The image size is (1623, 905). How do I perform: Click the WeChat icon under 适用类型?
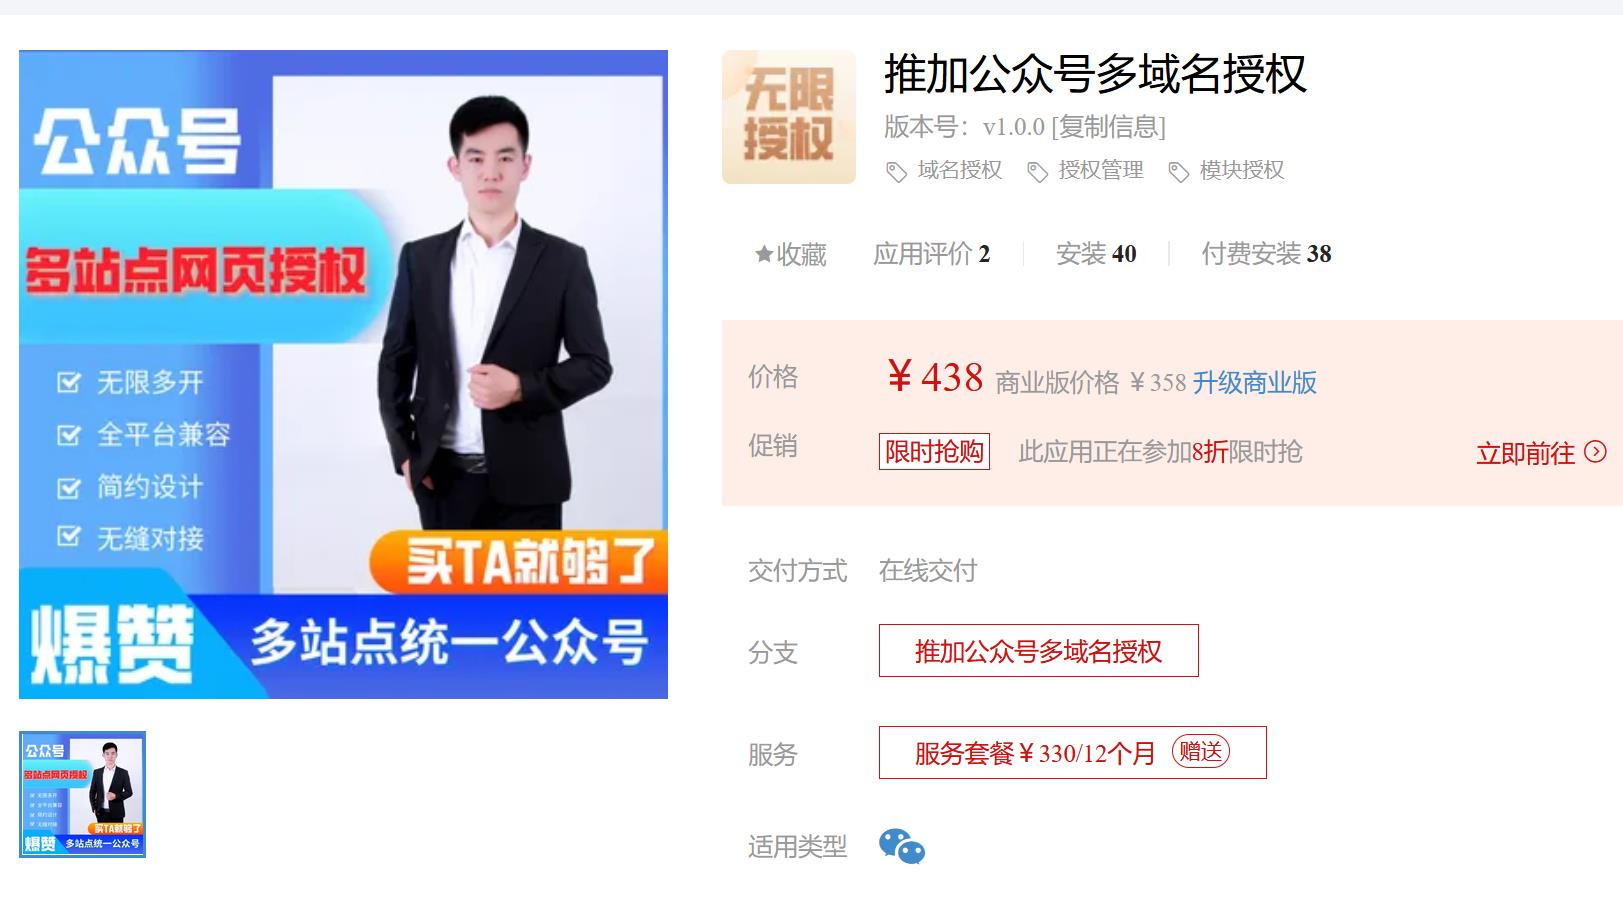pyautogui.click(x=902, y=846)
